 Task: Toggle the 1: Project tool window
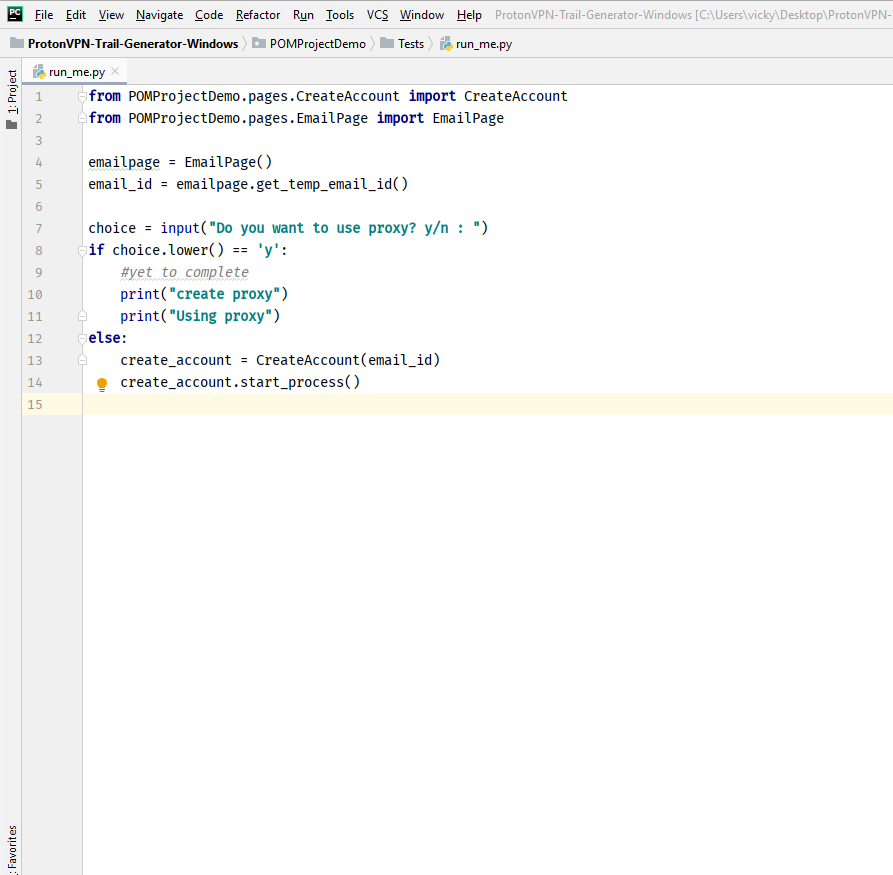click(12, 92)
